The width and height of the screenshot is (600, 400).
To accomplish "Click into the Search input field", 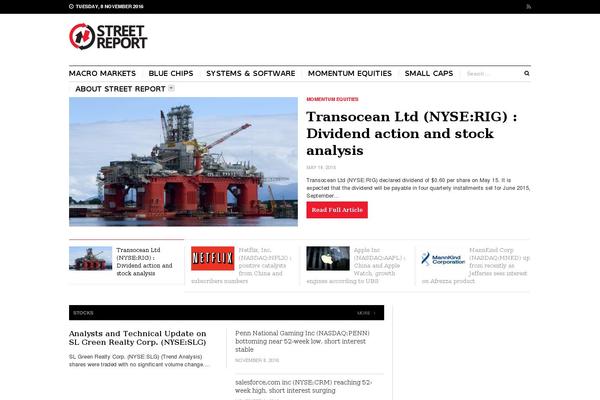I will [x=492, y=73].
